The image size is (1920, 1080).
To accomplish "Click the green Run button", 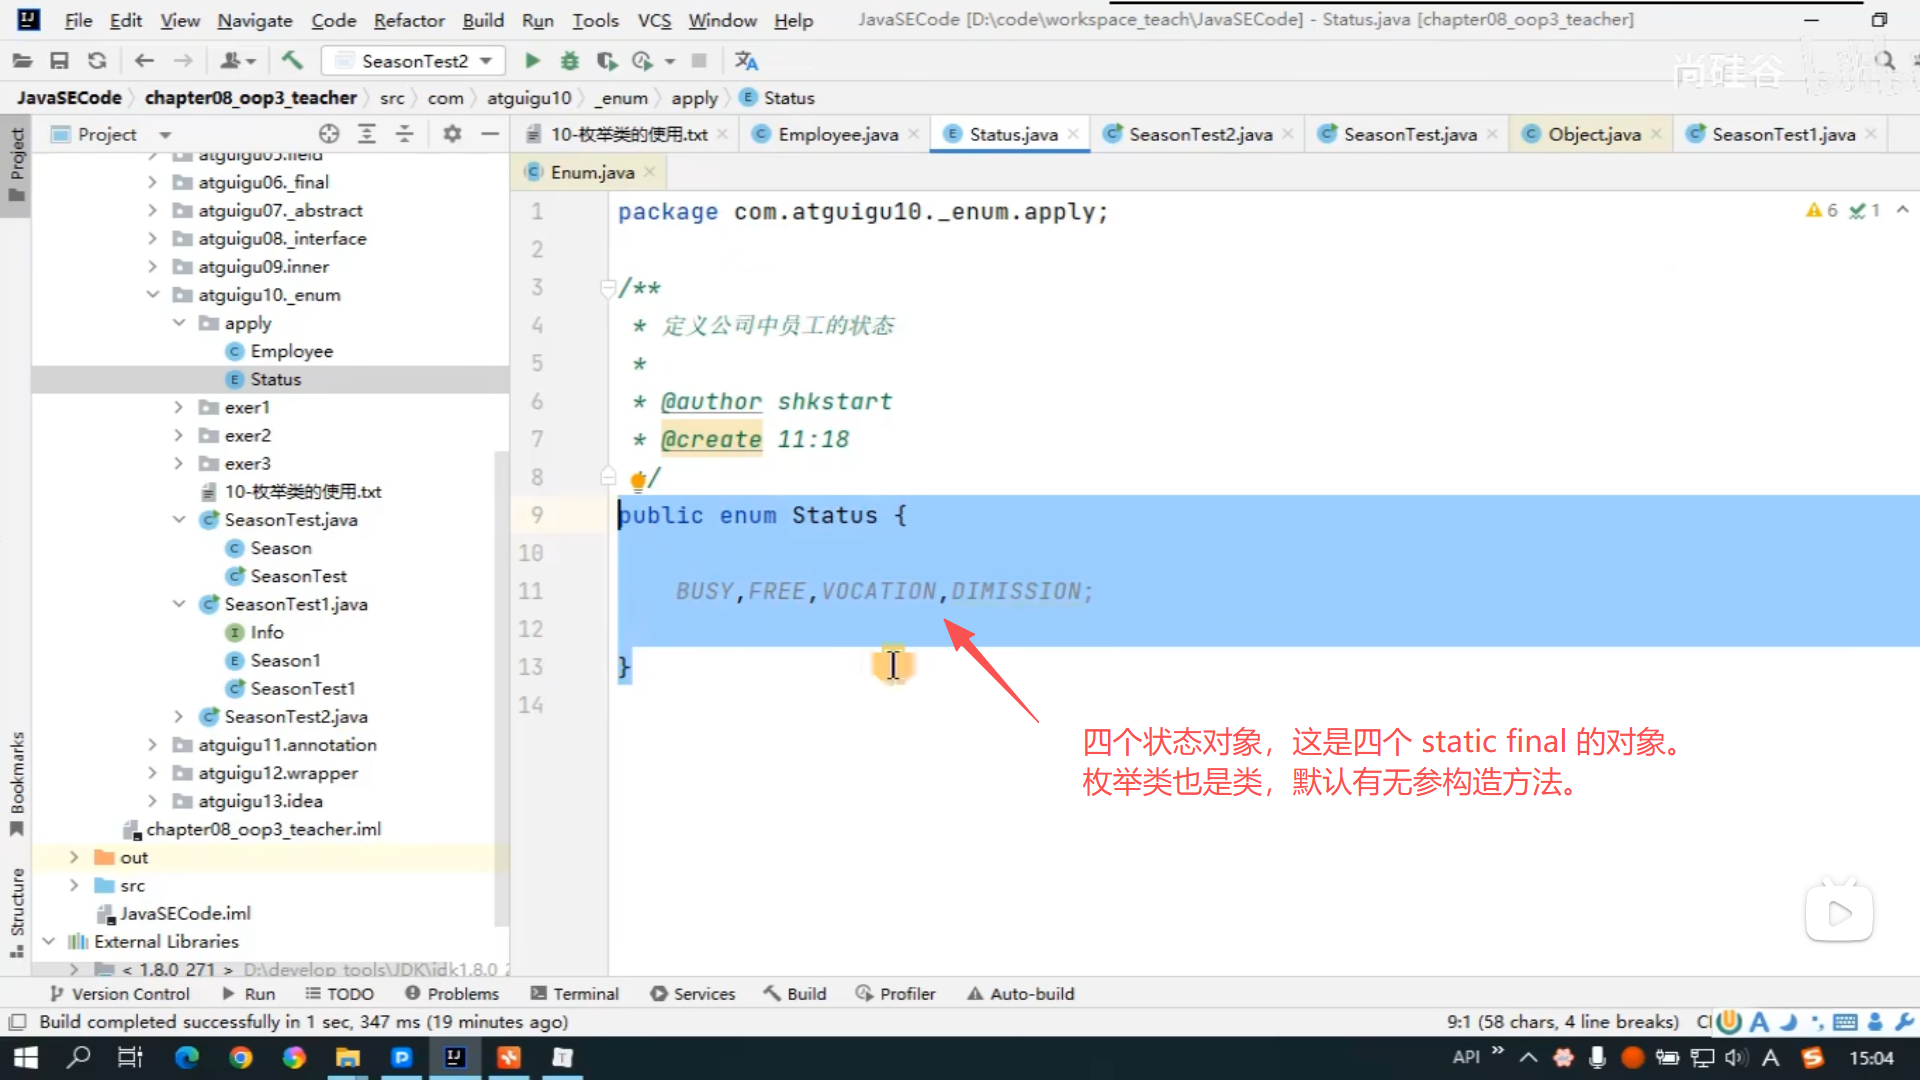I will point(532,61).
